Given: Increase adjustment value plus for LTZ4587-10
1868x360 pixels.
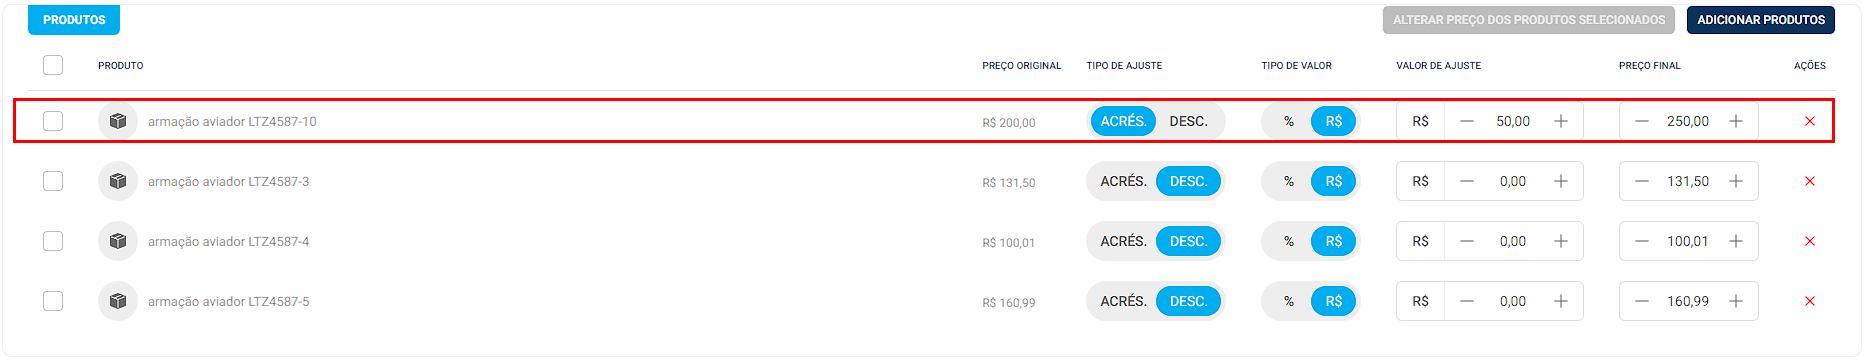Looking at the screenshot, I should coord(1560,121).
